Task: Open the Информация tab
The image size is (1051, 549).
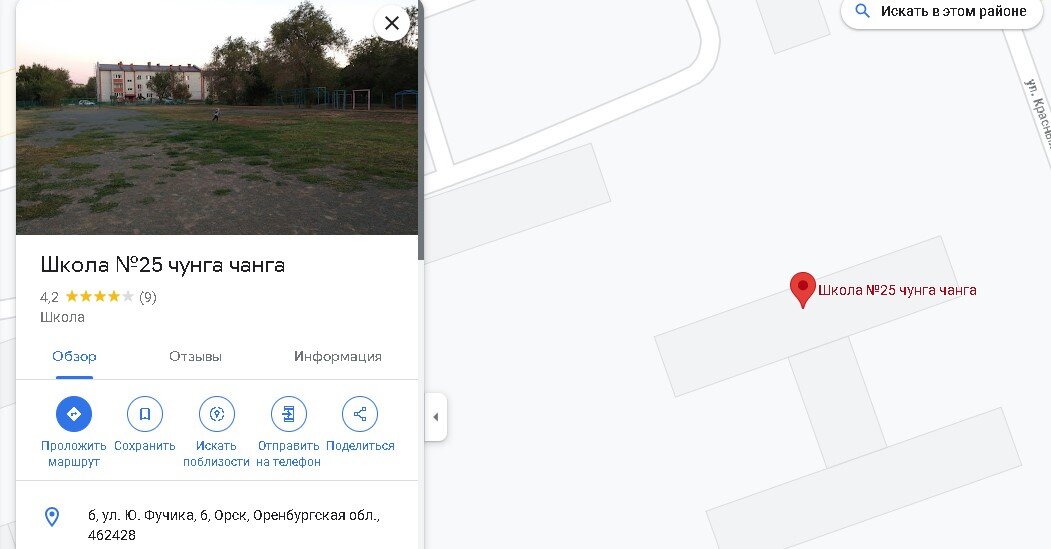Action: tap(338, 357)
